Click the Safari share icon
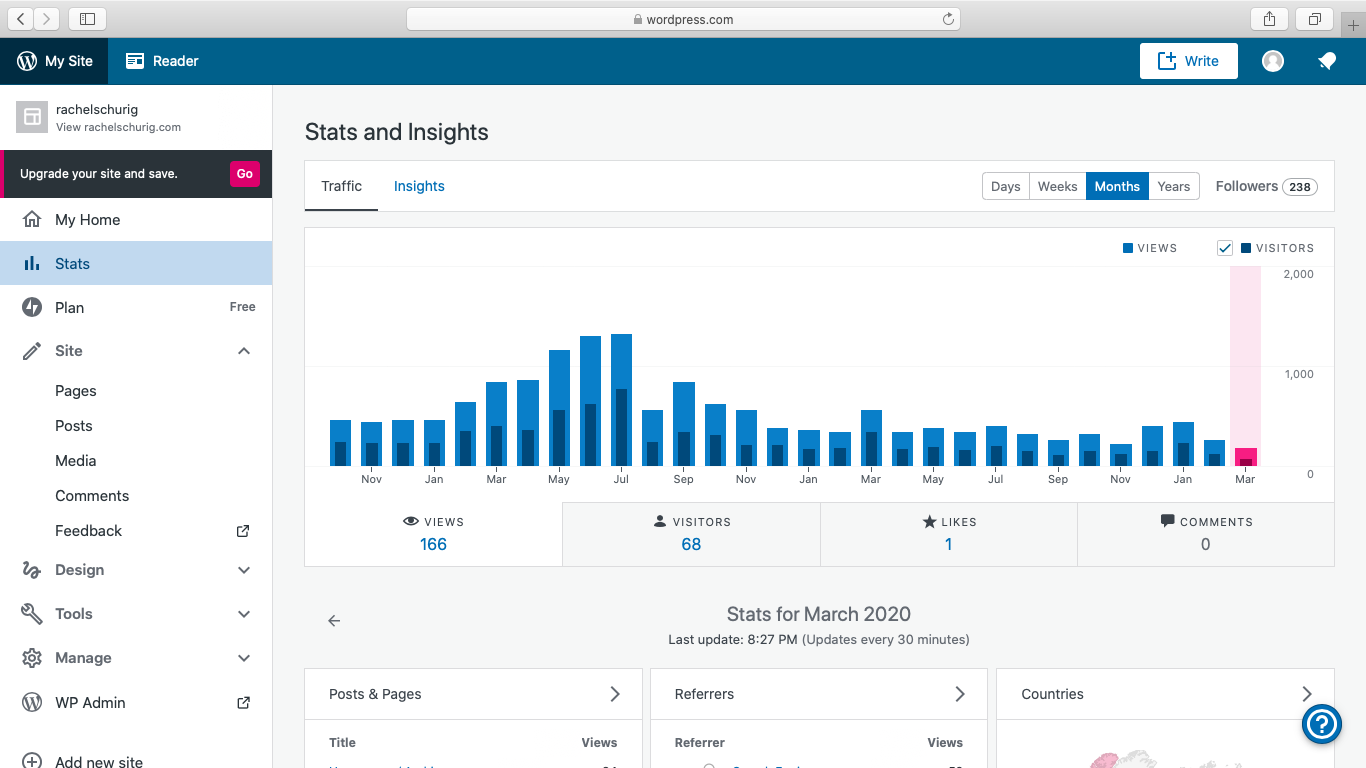 (x=1270, y=19)
